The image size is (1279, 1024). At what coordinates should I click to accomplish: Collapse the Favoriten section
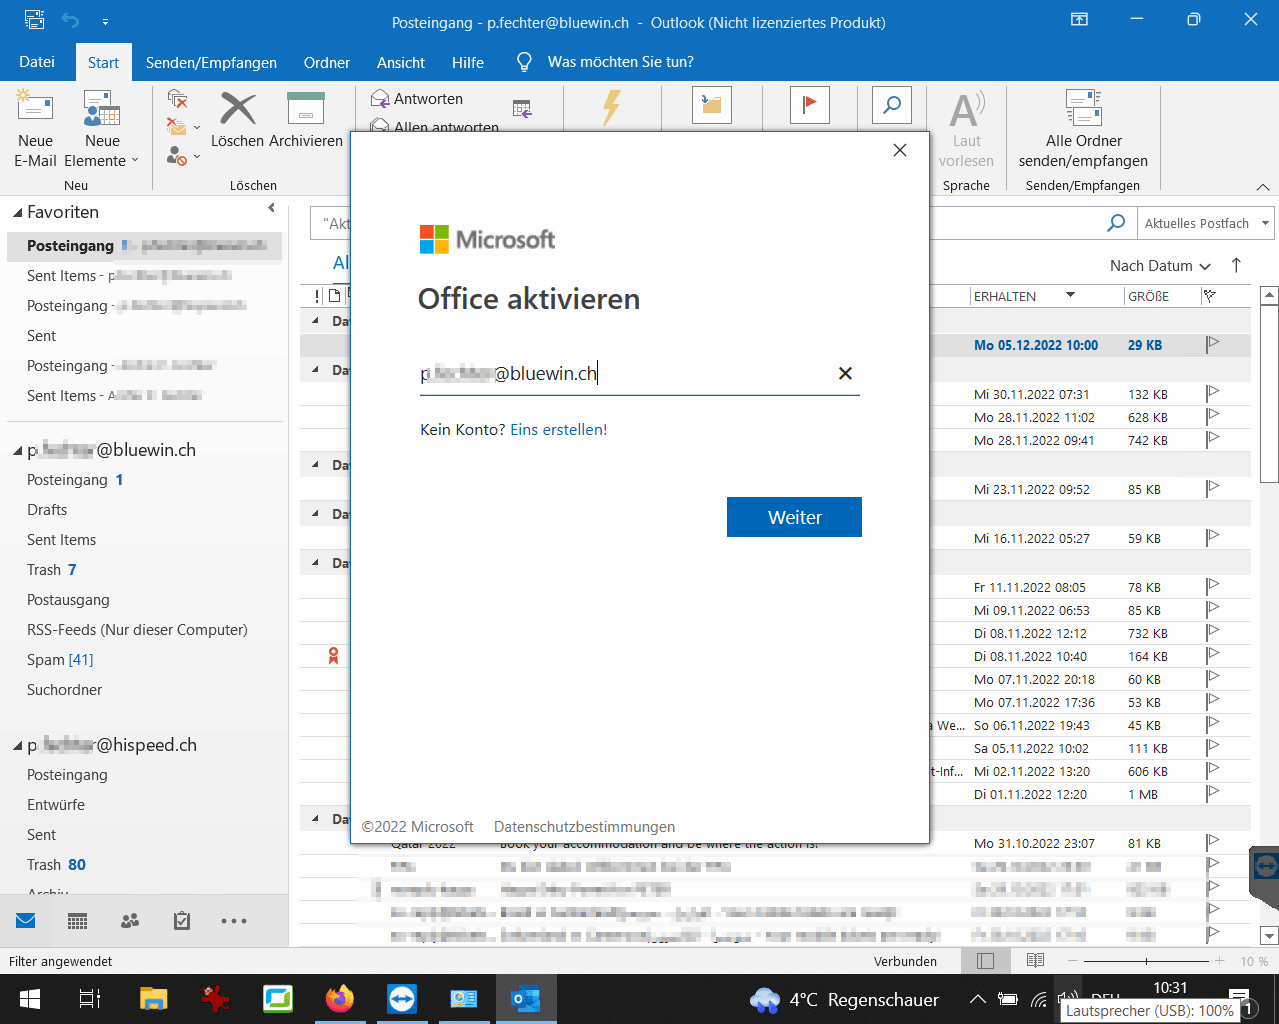(17, 213)
